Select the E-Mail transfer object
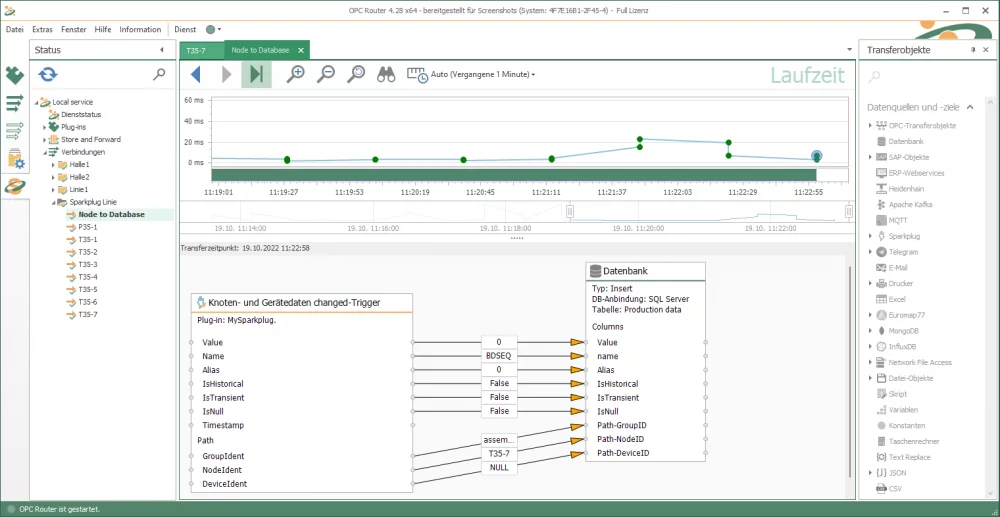 [x=897, y=268]
